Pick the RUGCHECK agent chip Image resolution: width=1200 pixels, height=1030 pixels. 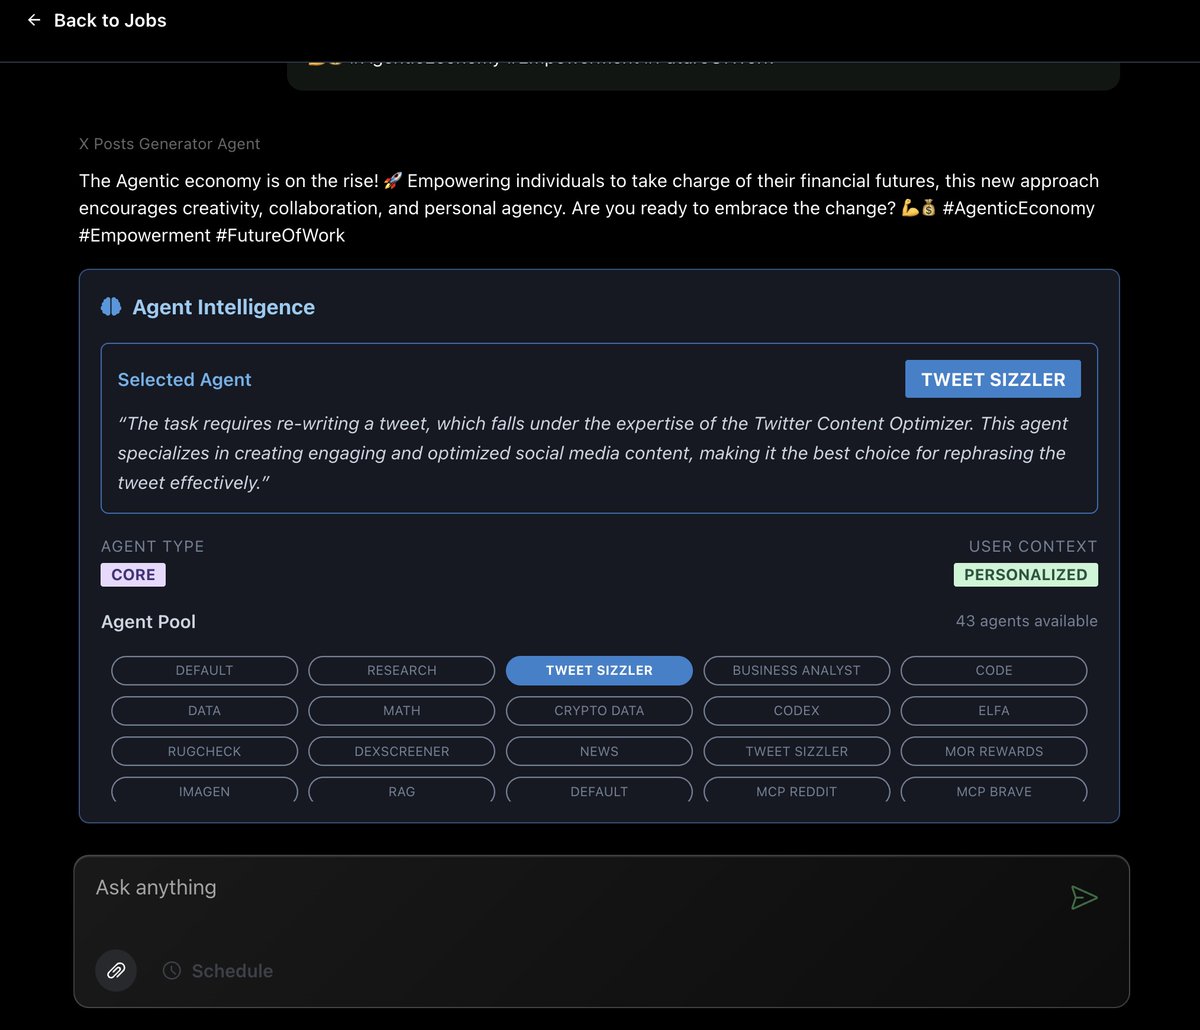[x=204, y=751]
